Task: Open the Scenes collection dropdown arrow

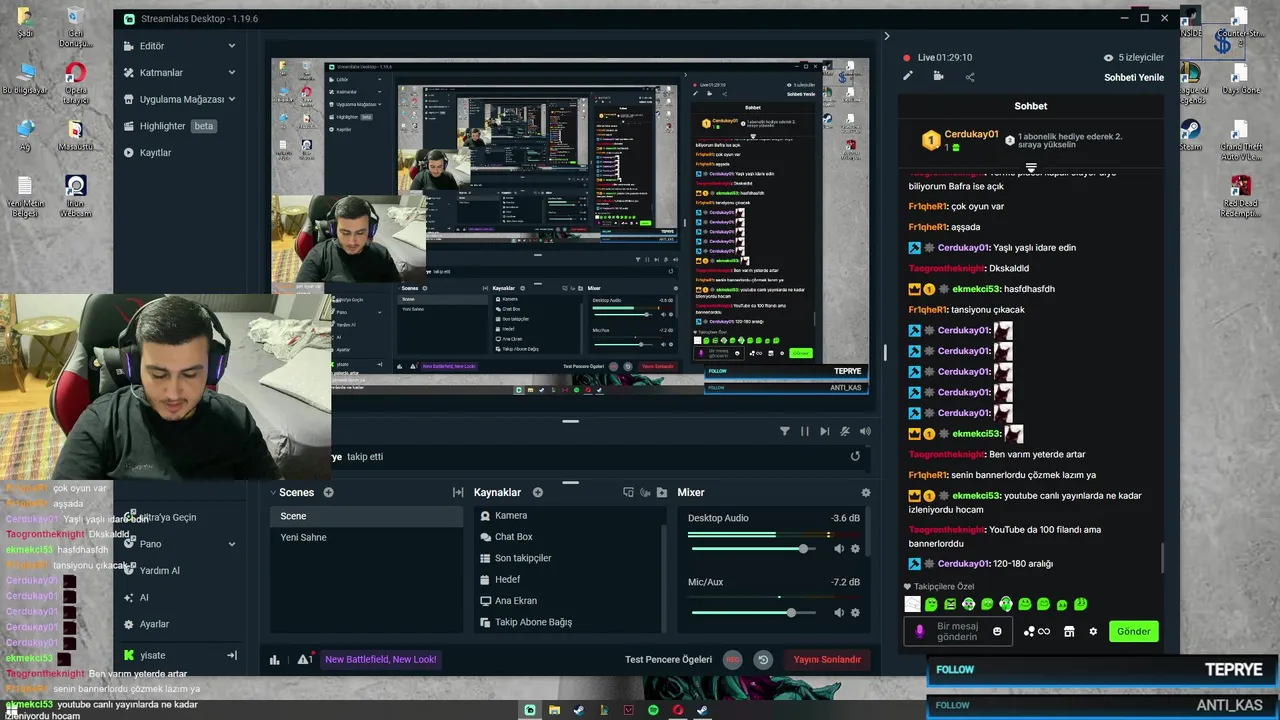Action: (x=273, y=493)
